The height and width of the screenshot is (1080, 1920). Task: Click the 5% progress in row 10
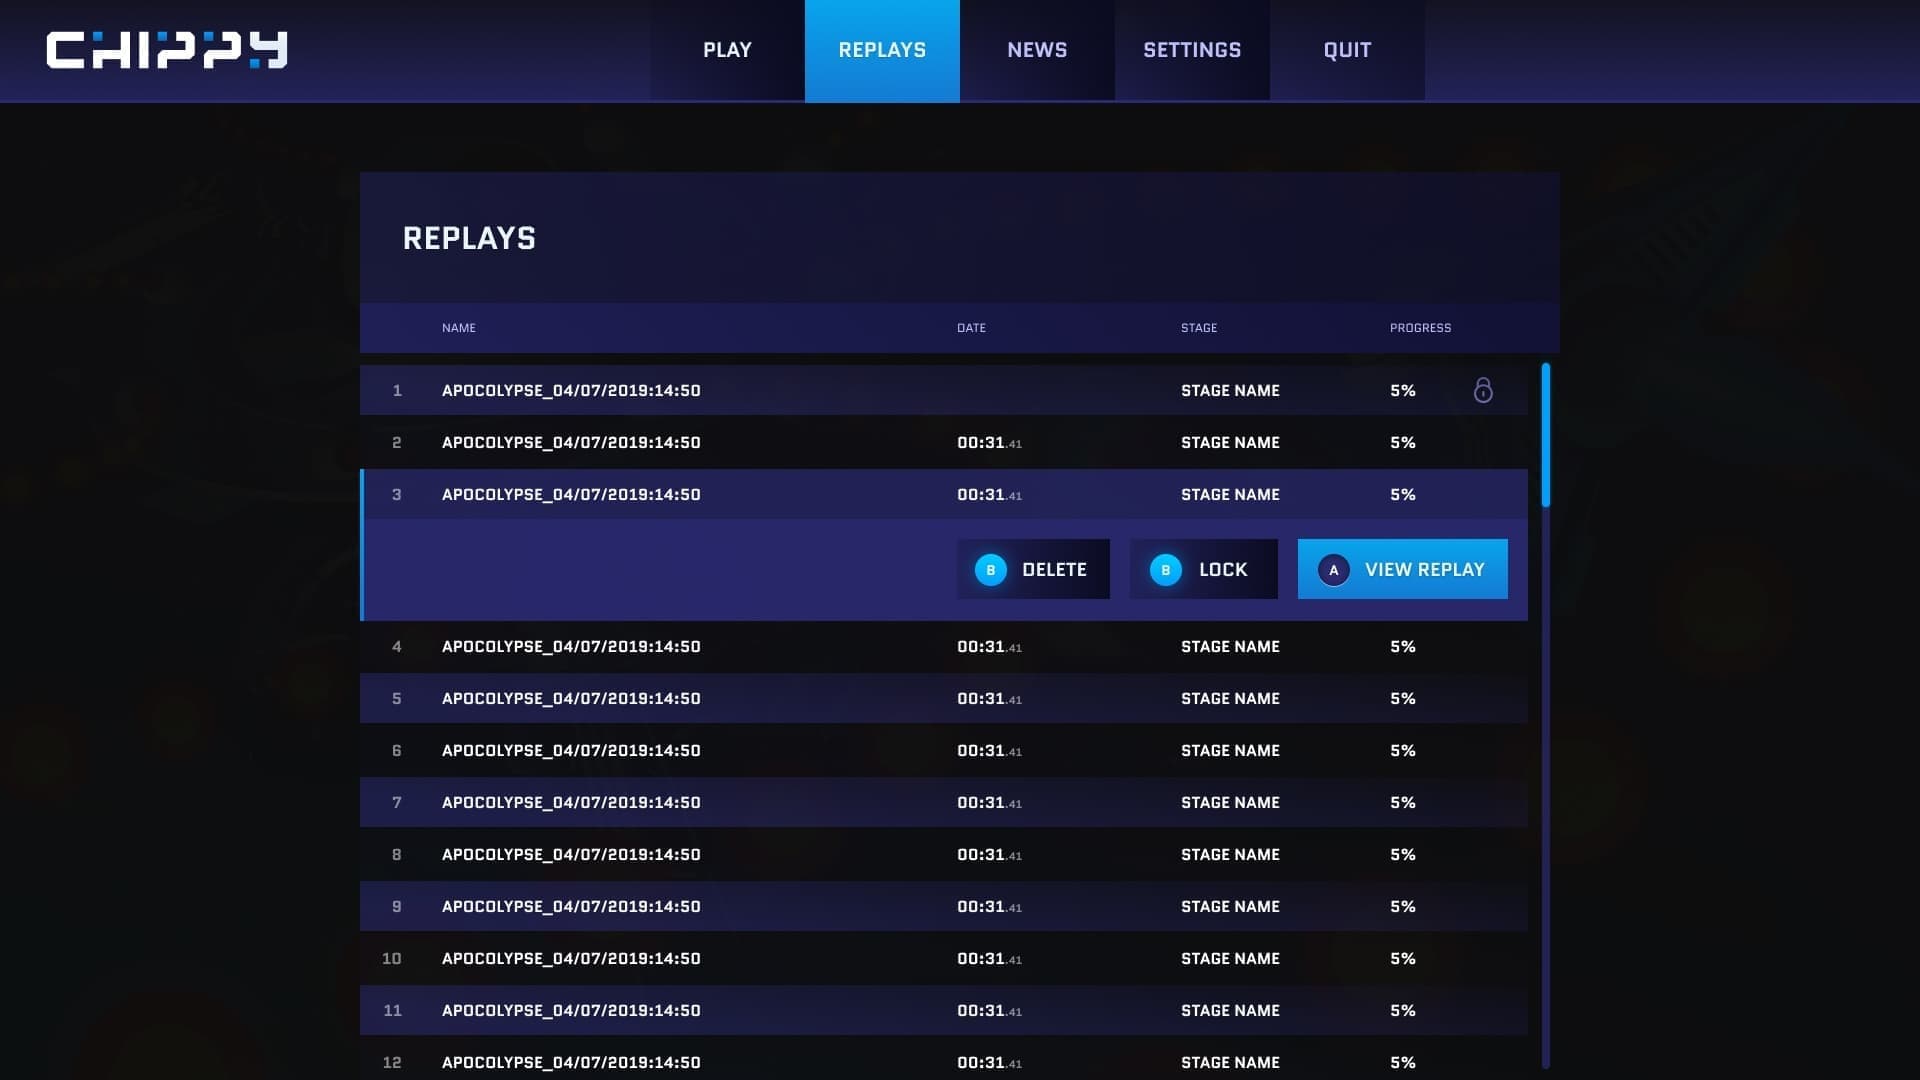pyautogui.click(x=1402, y=958)
